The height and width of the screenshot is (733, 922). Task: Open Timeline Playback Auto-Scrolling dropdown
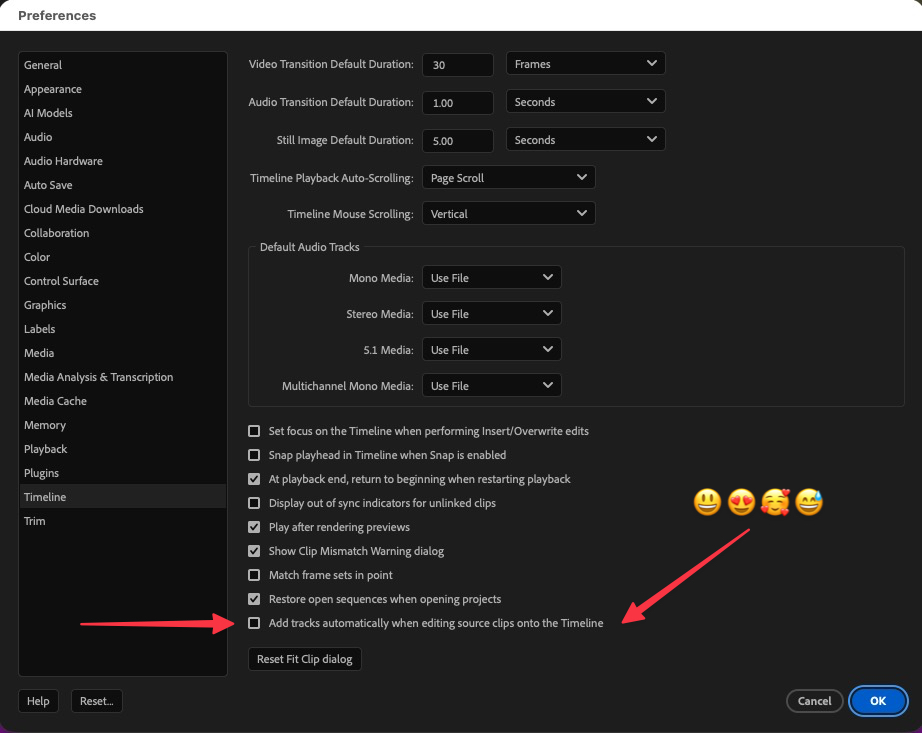tap(509, 178)
